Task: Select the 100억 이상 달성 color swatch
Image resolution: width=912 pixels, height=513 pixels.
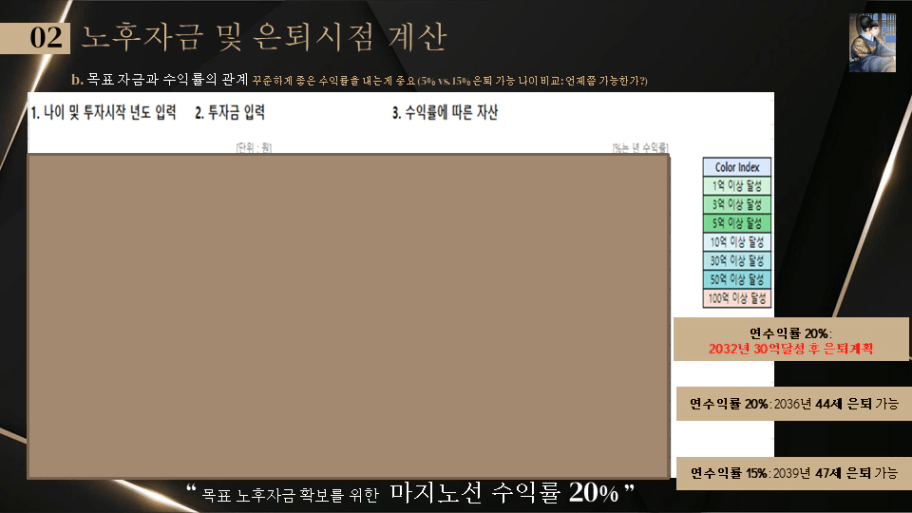Action: 737,298
